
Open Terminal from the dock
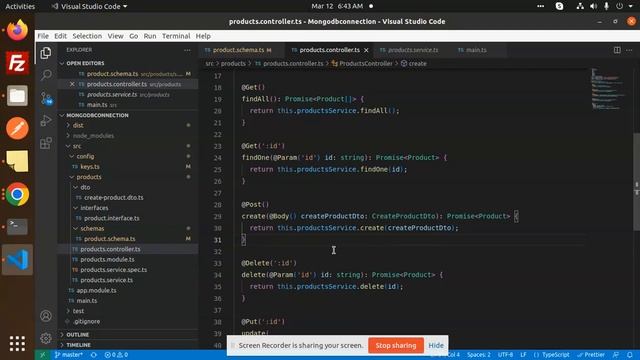[17, 227]
